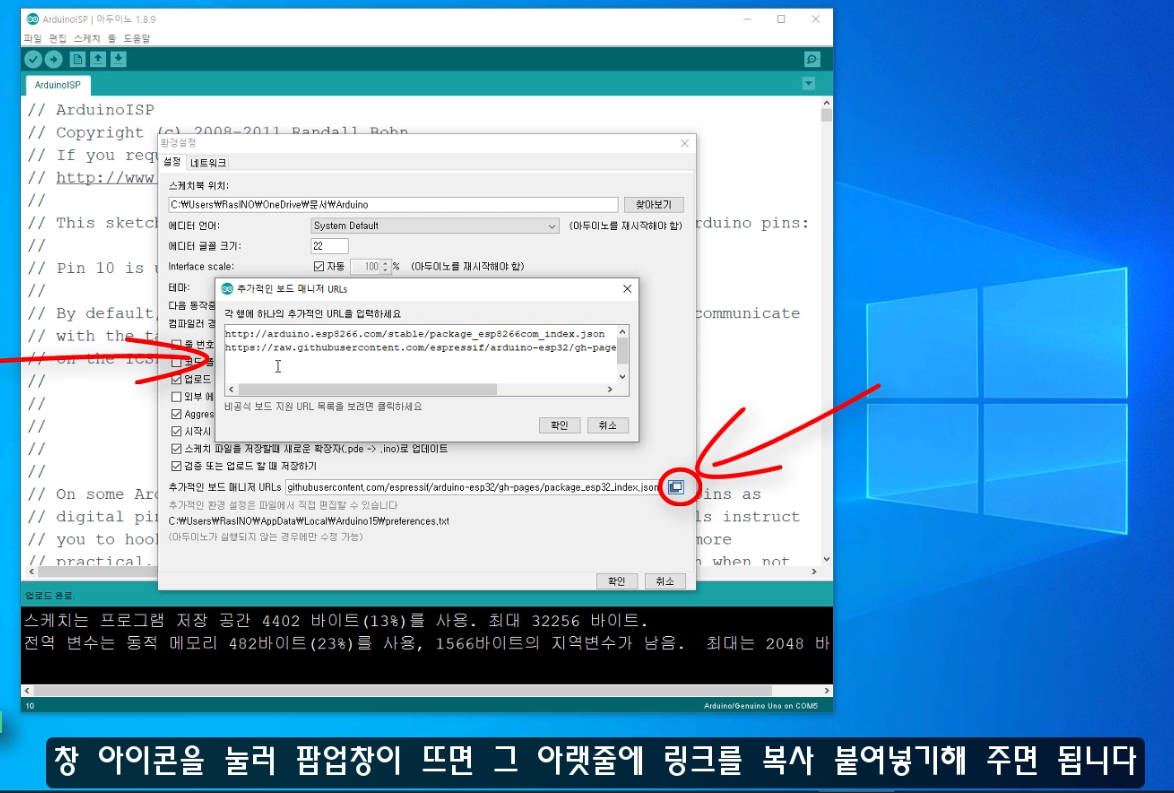The height and width of the screenshot is (793, 1174).
Task: Click the code editor vertical scroll-down arrow
Action: coord(827,559)
